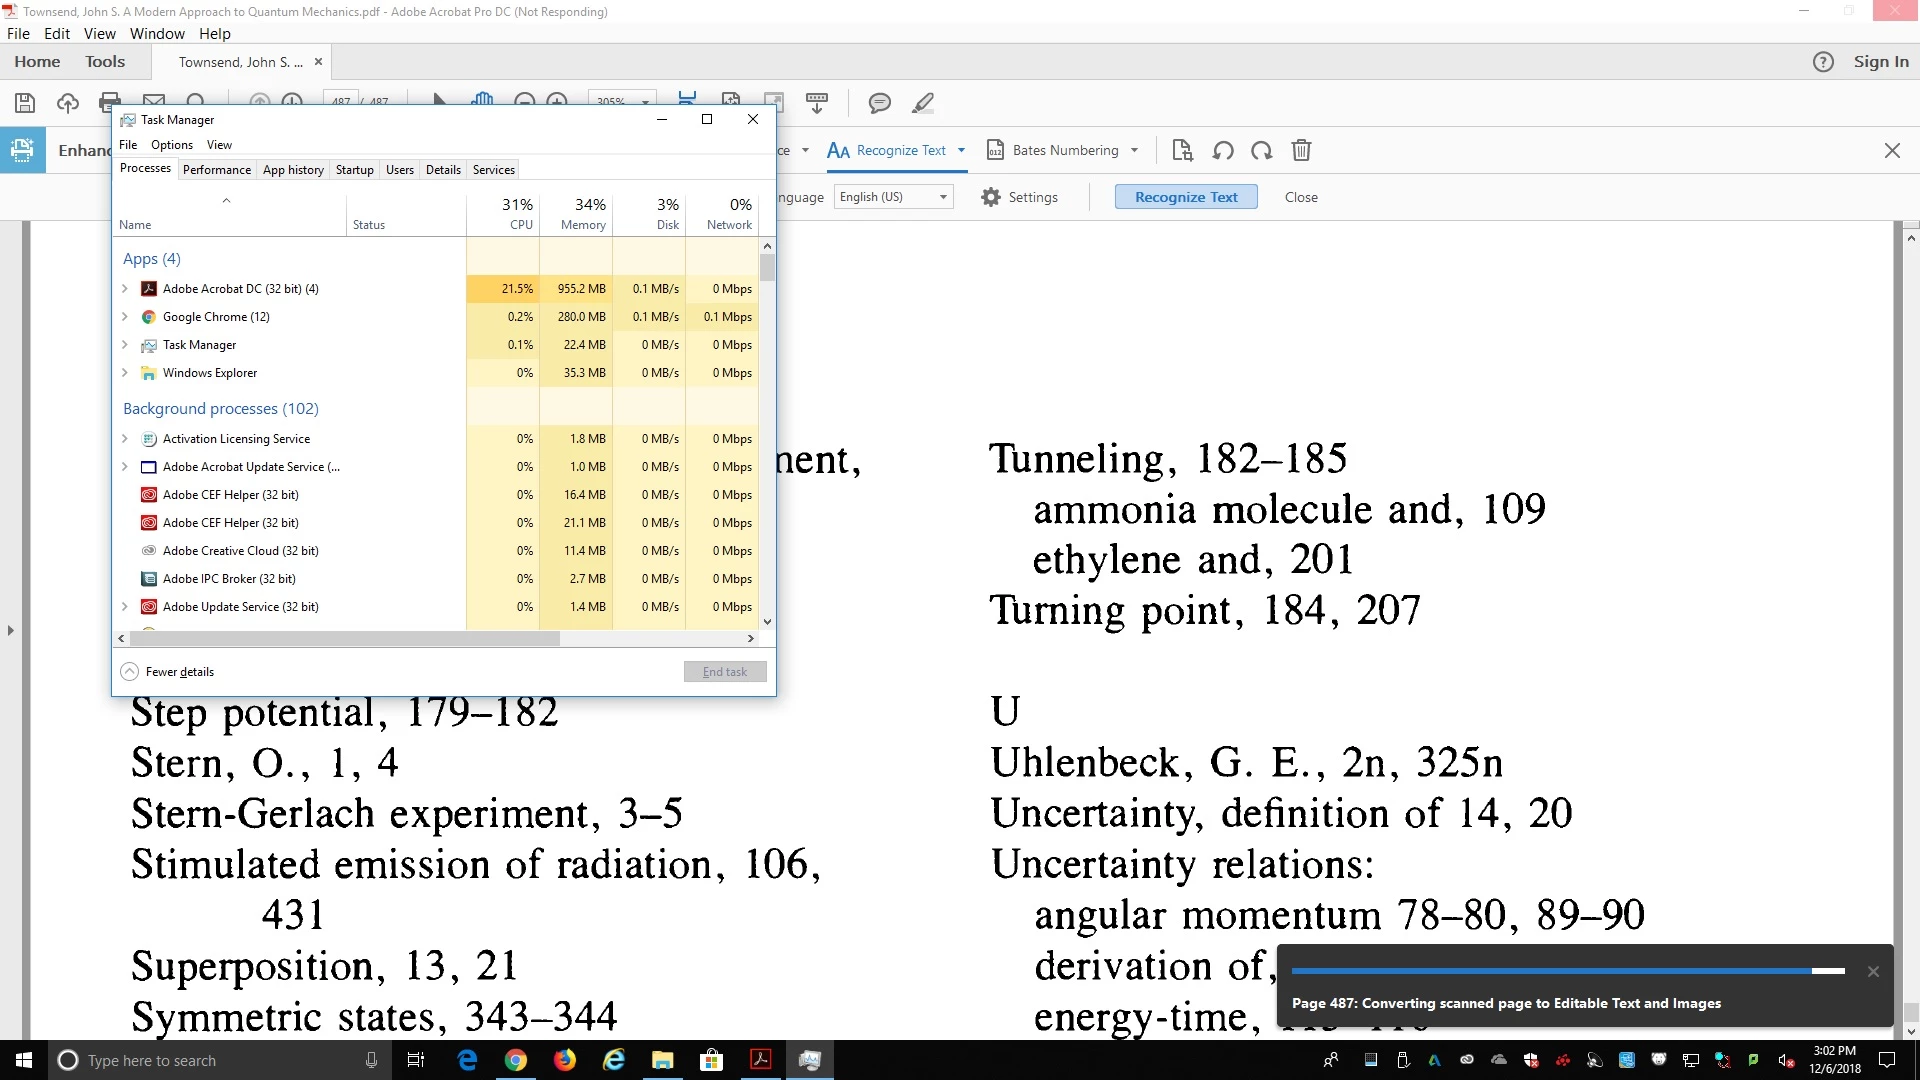Rotate page clockwise icon
The width and height of the screenshot is (1920, 1080).
(1262, 151)
